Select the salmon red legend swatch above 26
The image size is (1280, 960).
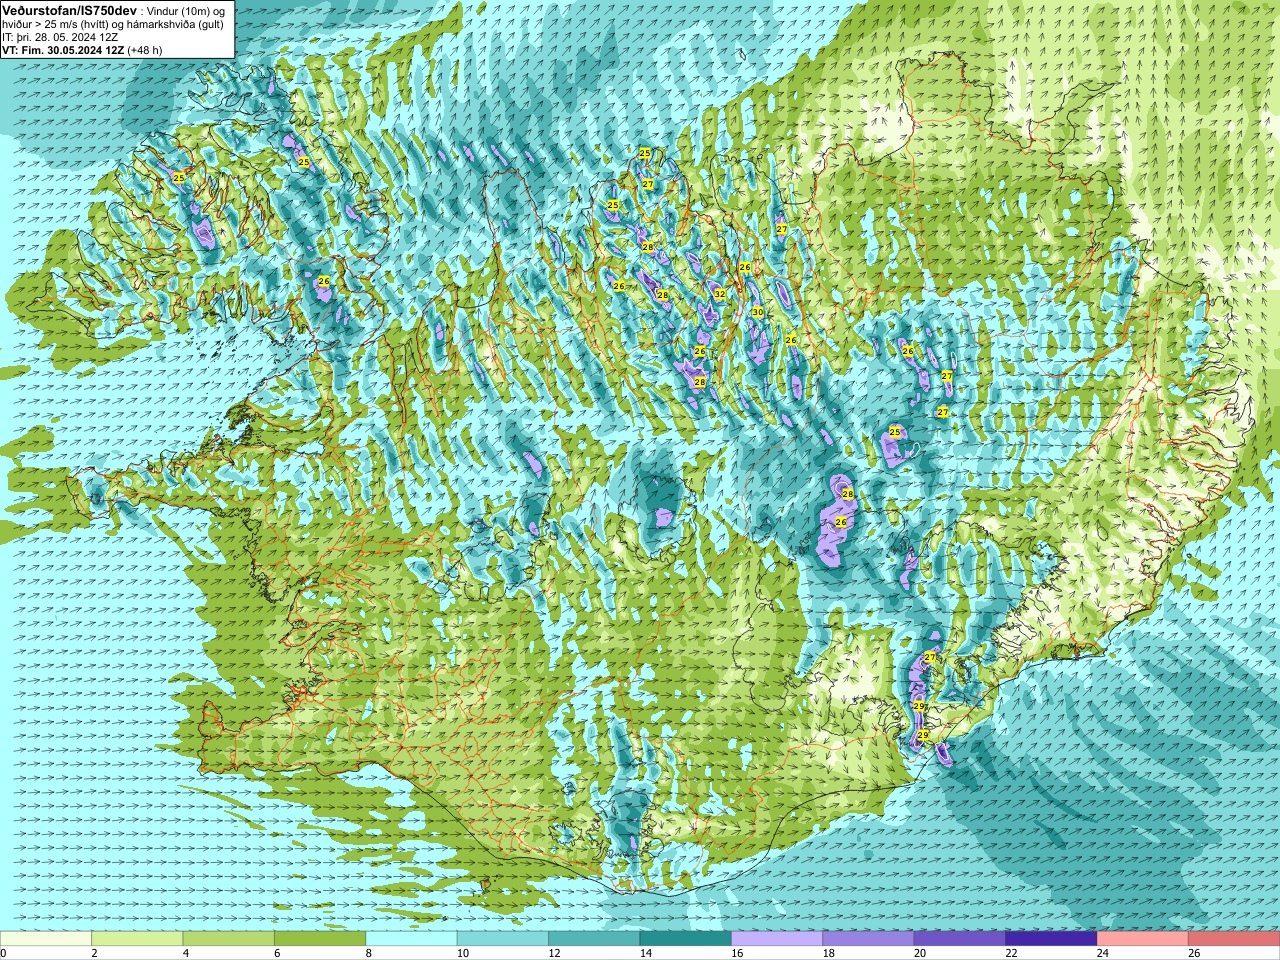pyautogui.click(x=1234, y=939)
